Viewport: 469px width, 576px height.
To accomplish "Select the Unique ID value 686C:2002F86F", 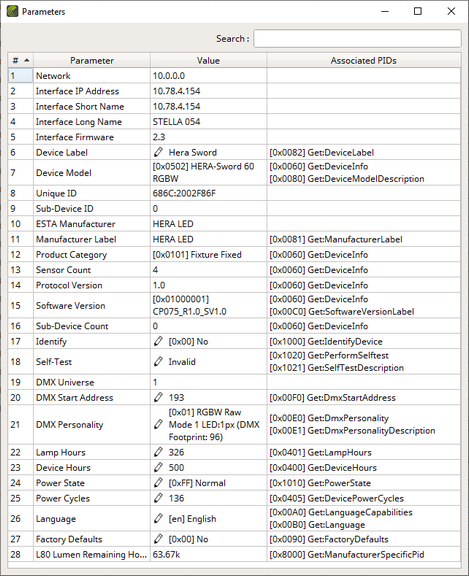I will coord(184,193).
